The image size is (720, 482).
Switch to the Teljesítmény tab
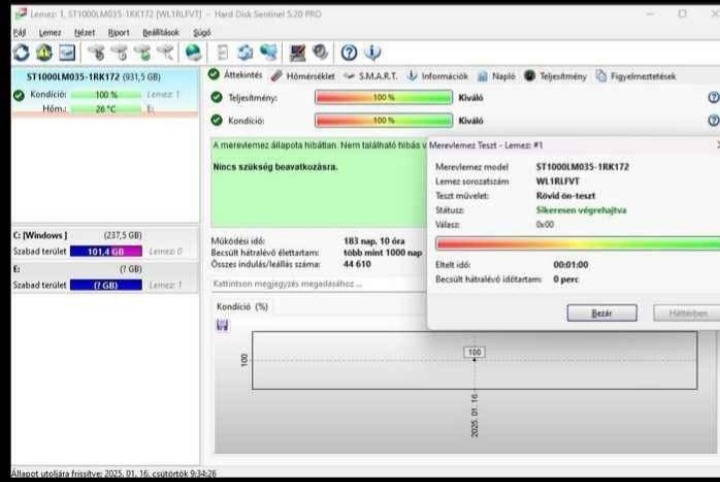(556, 76)
